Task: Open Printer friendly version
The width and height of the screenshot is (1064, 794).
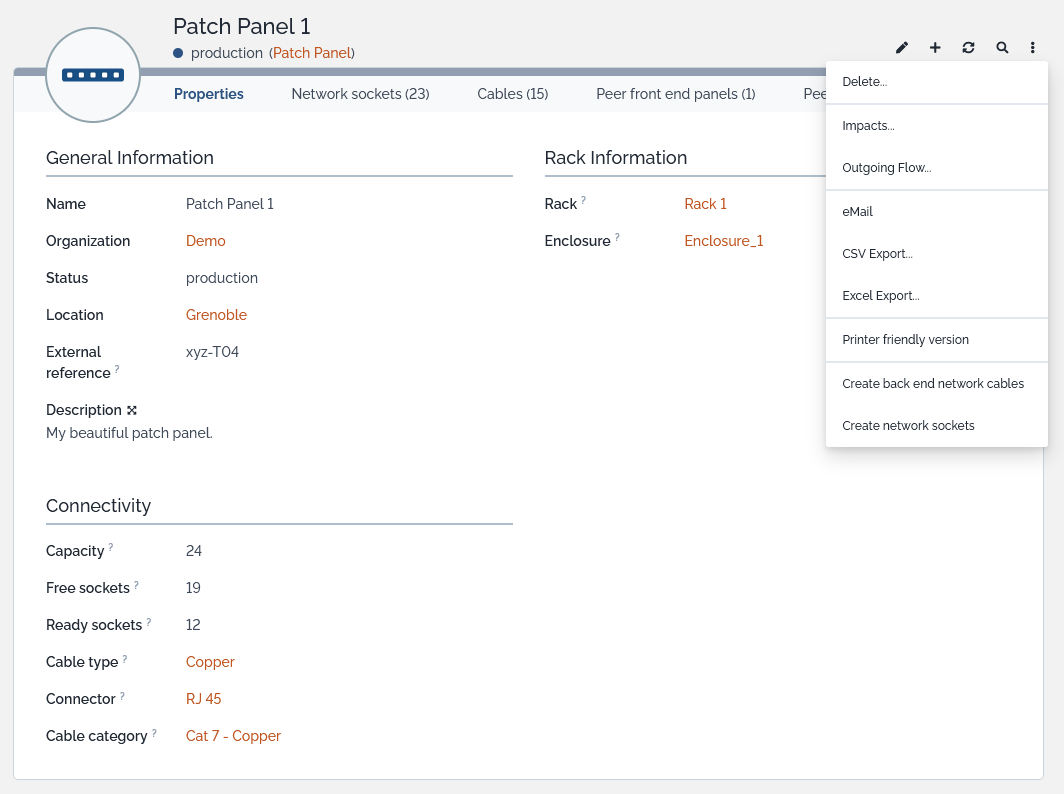Action: click(x=905, y=340)
